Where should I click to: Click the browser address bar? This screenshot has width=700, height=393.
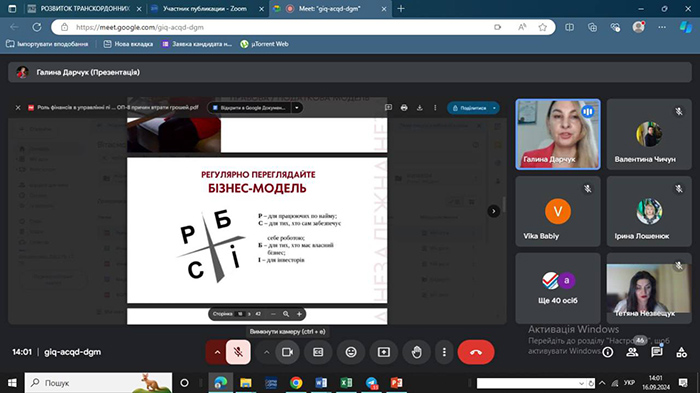281,27
